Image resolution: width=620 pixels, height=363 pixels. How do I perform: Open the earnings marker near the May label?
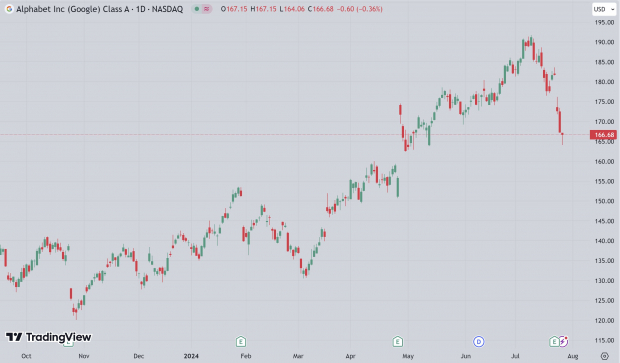[x=398, y=341]
